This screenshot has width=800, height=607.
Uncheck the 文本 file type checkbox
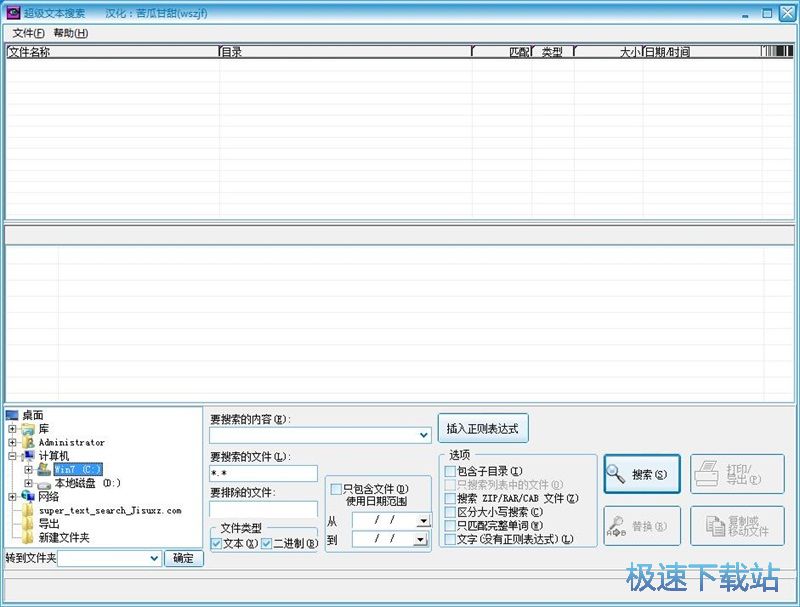click(216, 544)
